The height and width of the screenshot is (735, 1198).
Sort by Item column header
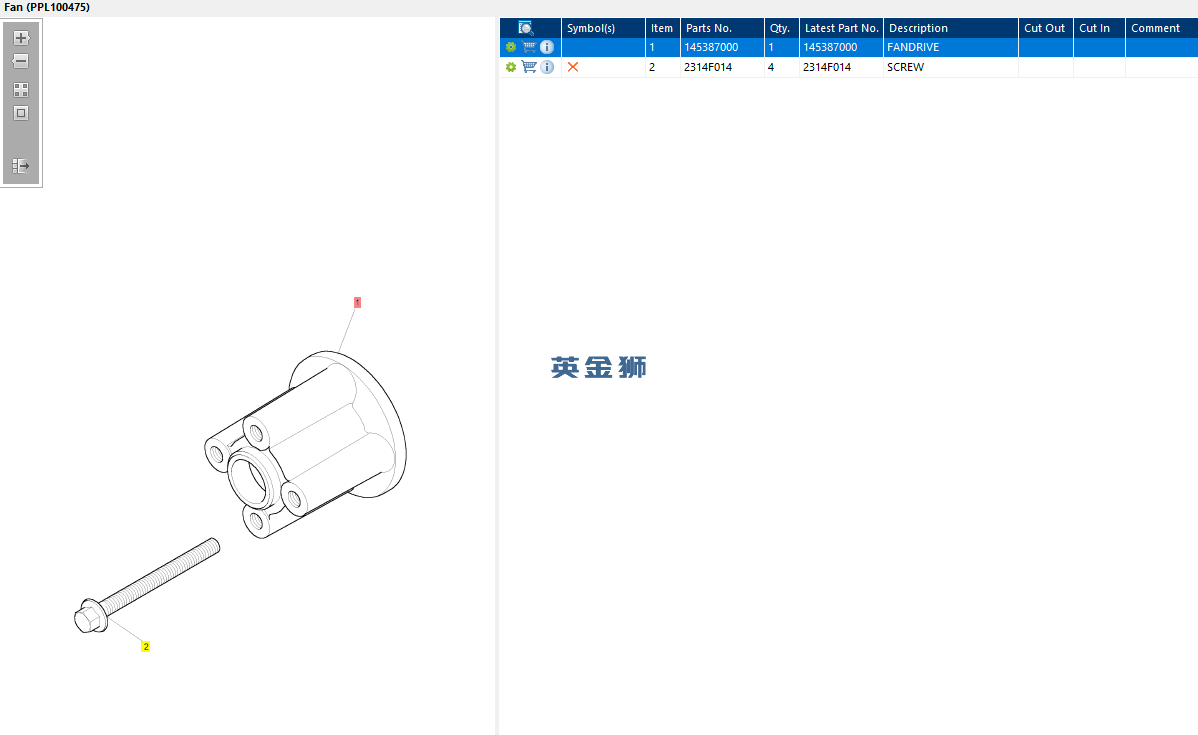pyautogui.click(x=662, y=28)
